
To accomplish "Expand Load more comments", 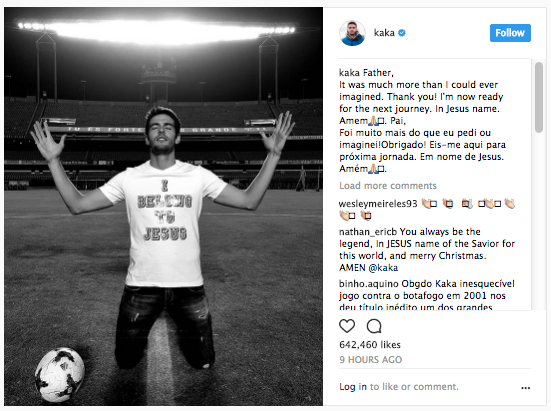I will (x=388, y=185).
